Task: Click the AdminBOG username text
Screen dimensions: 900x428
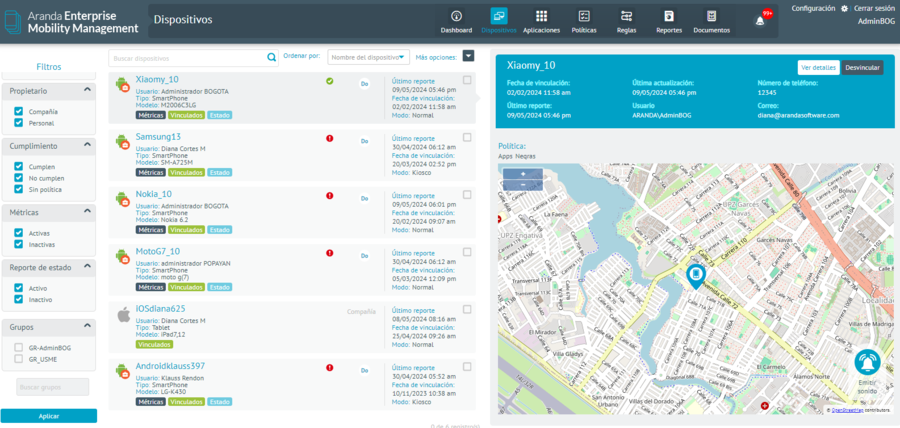Action: 876,21
